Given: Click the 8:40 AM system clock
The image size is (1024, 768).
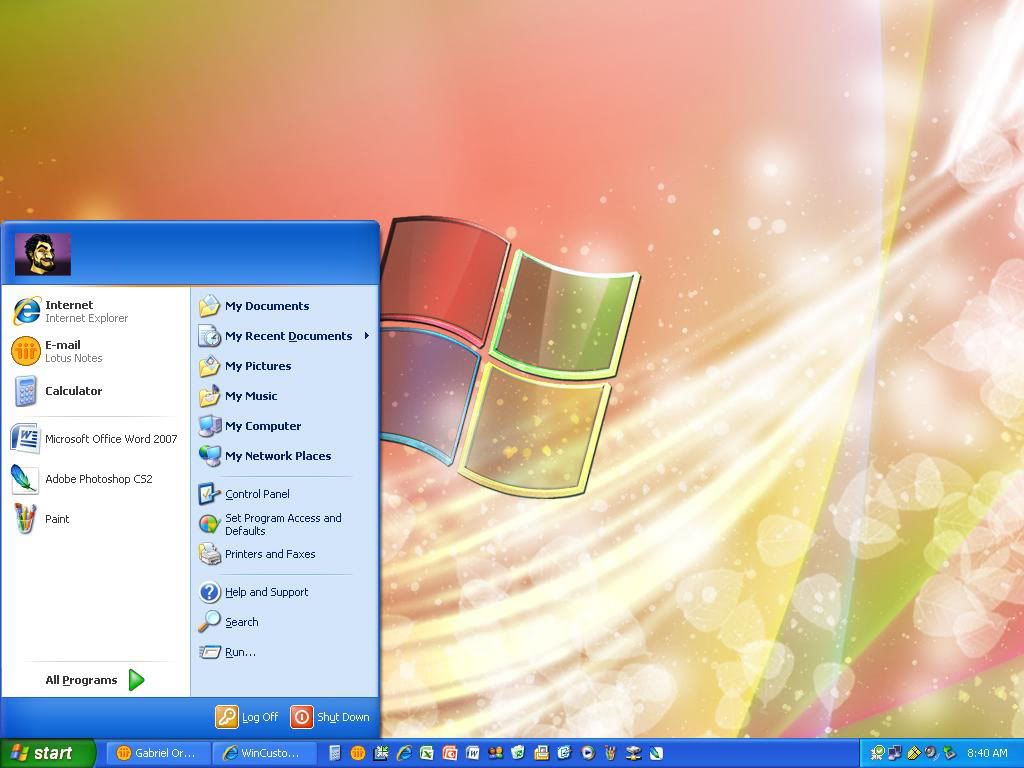Looking at the screenshot, I should [987, 753].
